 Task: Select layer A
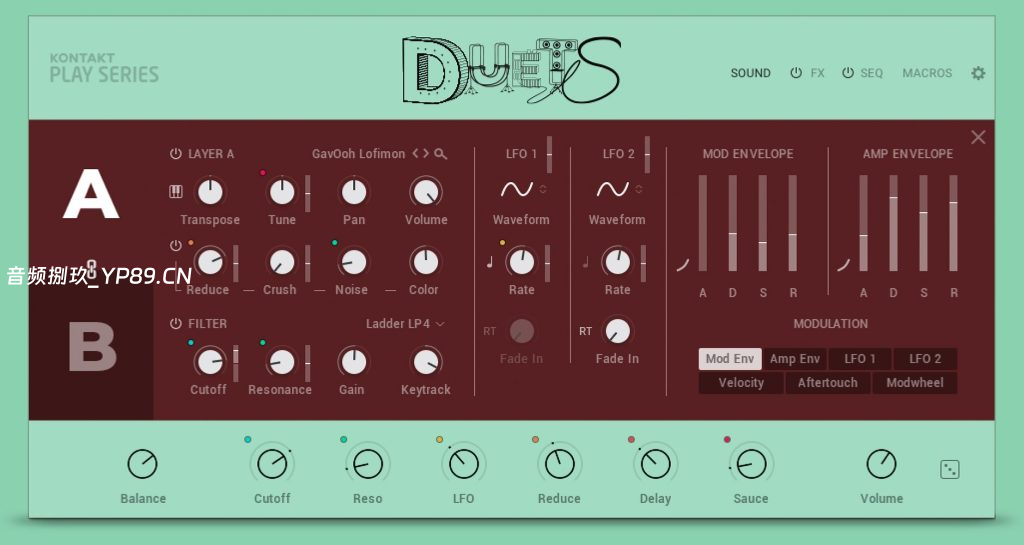pyautogui.click(x=91, y=194)
